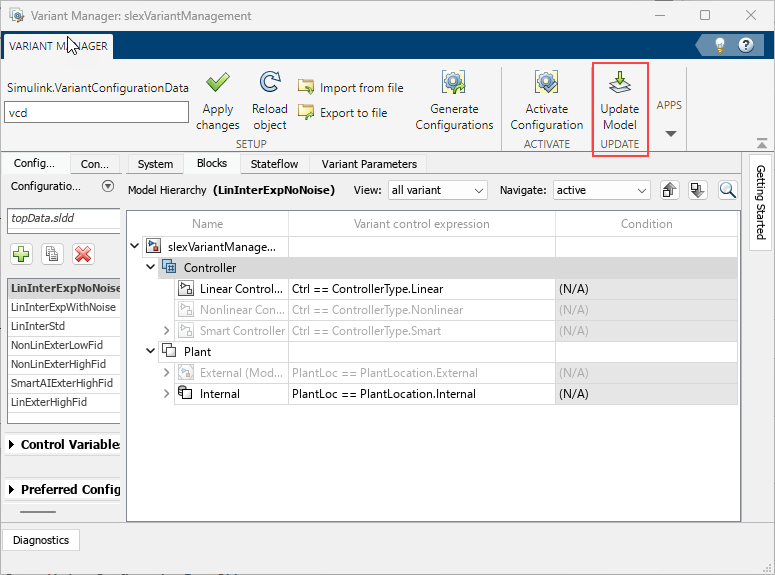Click the Apply changes checkmark icon

(217, 83)
